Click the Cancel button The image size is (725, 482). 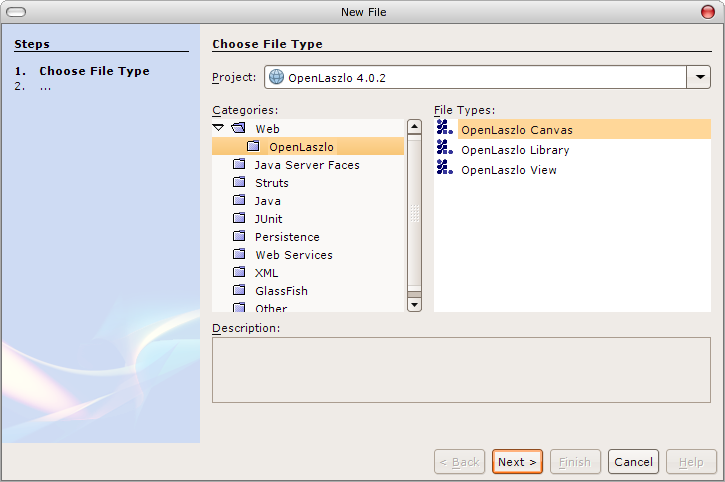tap(633, 462)
